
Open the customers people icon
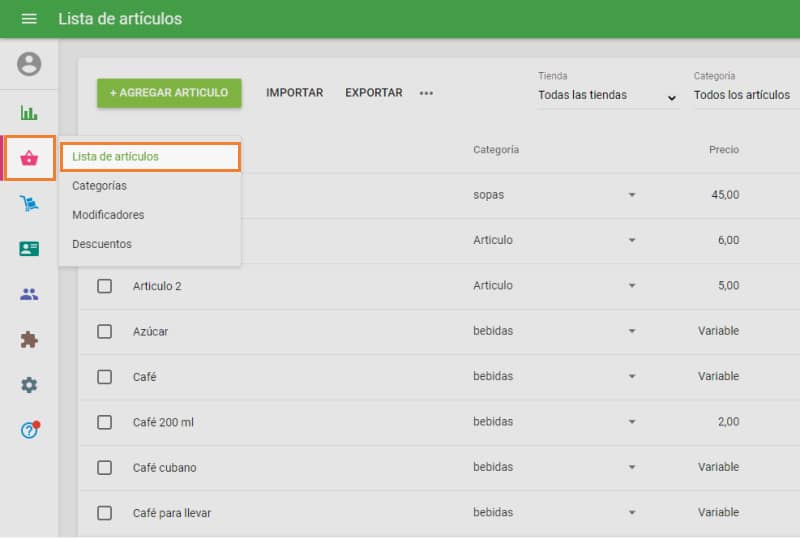pos(29,294)
